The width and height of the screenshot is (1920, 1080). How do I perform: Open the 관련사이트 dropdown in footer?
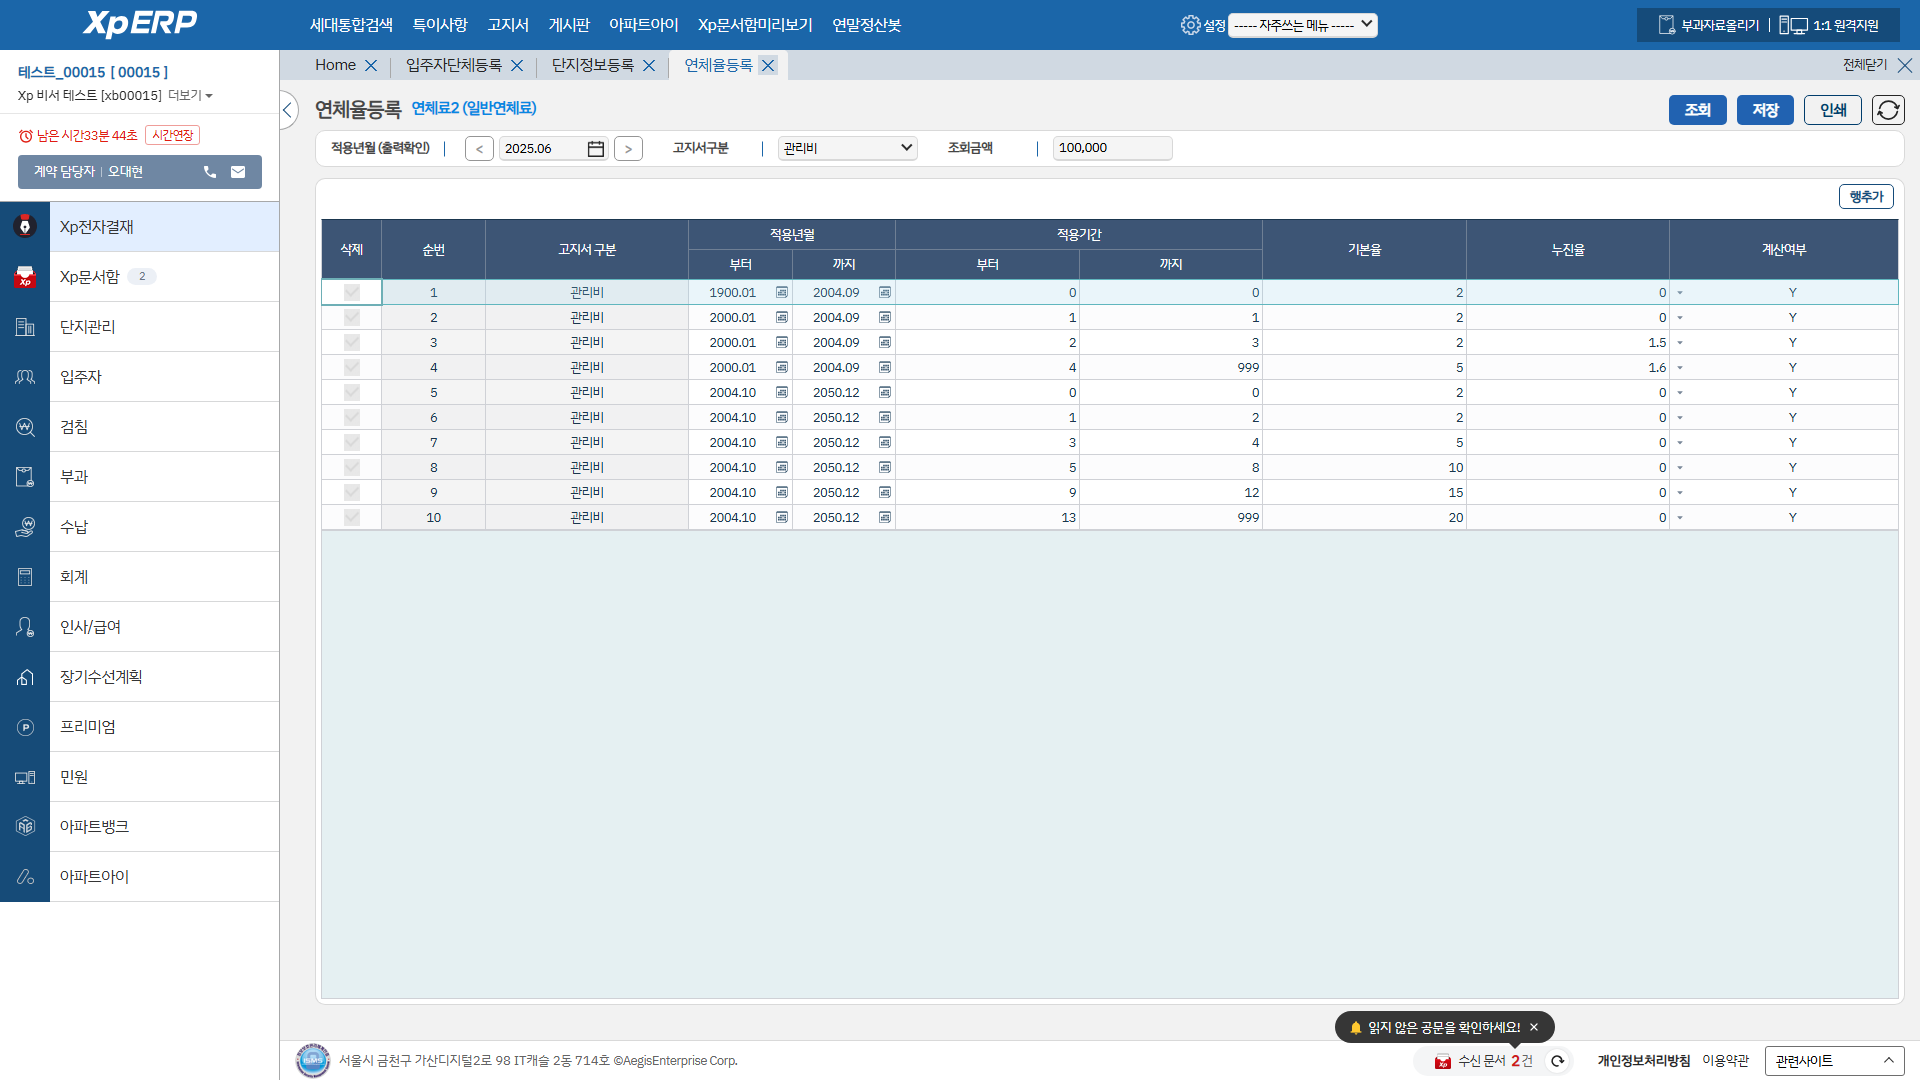pyautogui.click(x=1833, y=1061)
